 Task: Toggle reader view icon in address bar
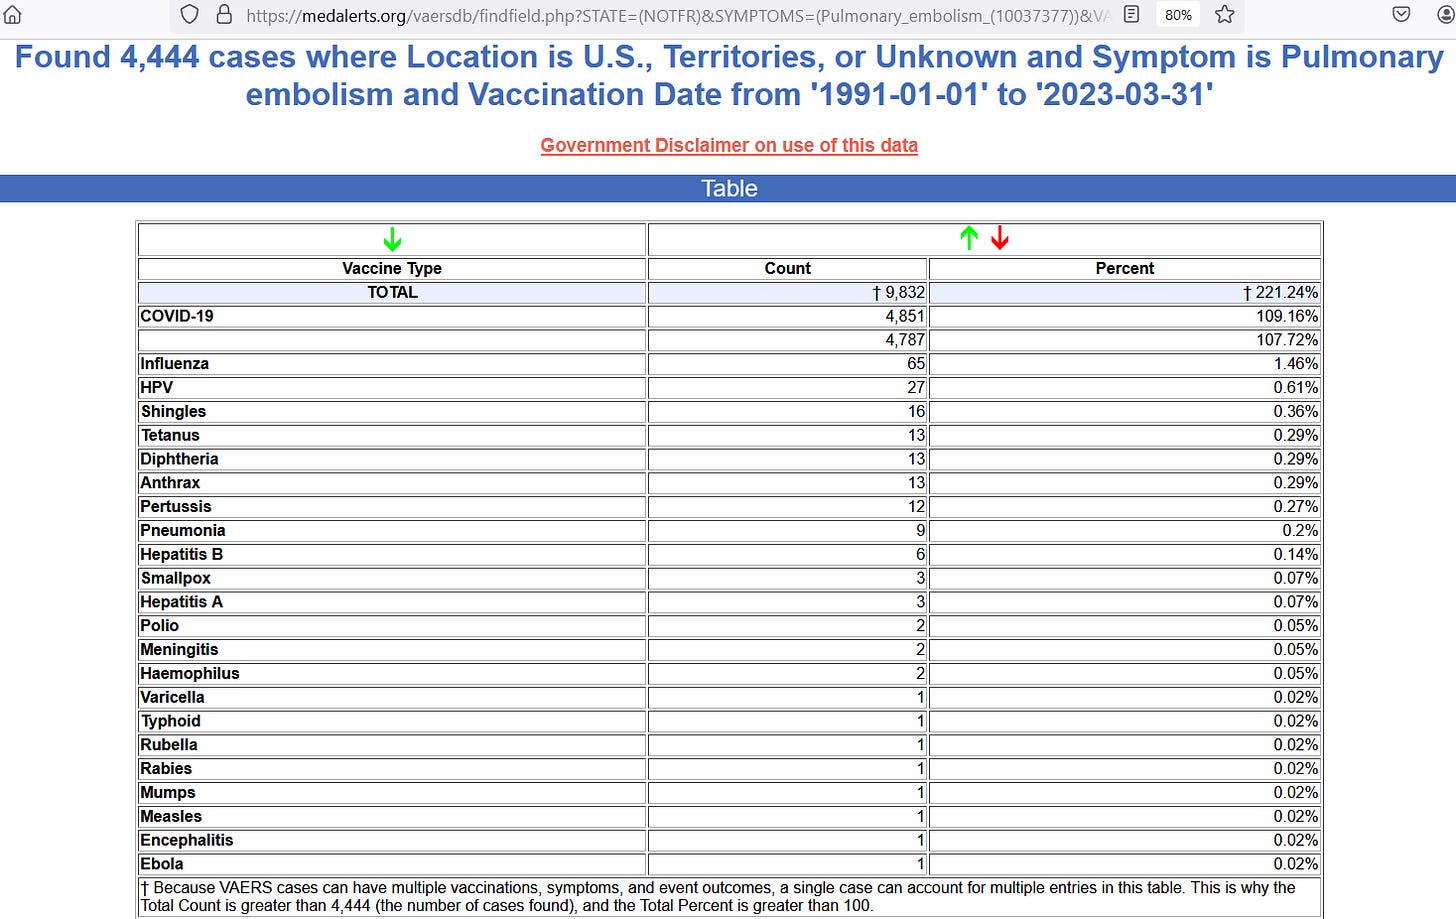(1131, 14)
